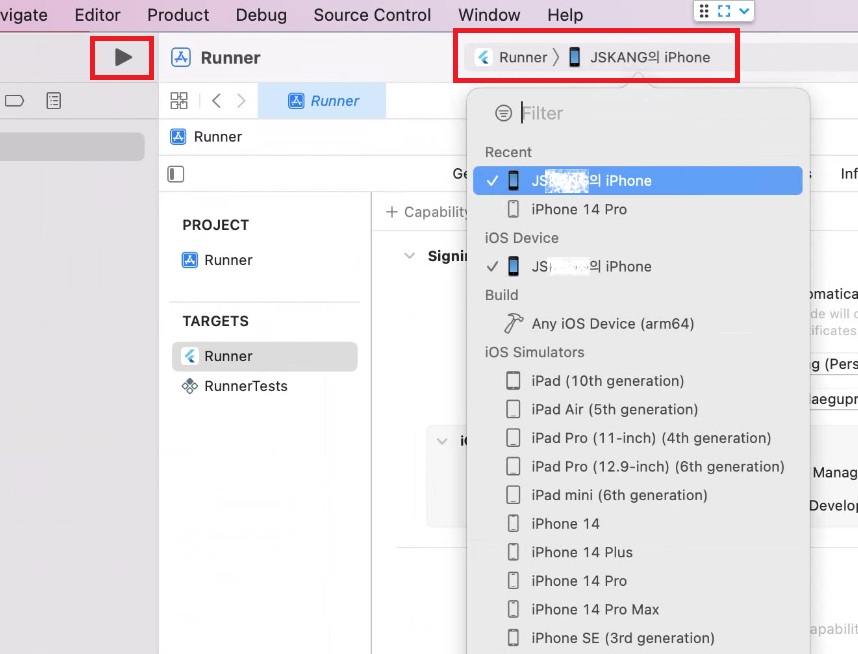Choose iPad (10th generation) simulator

[x=637, y=381]
